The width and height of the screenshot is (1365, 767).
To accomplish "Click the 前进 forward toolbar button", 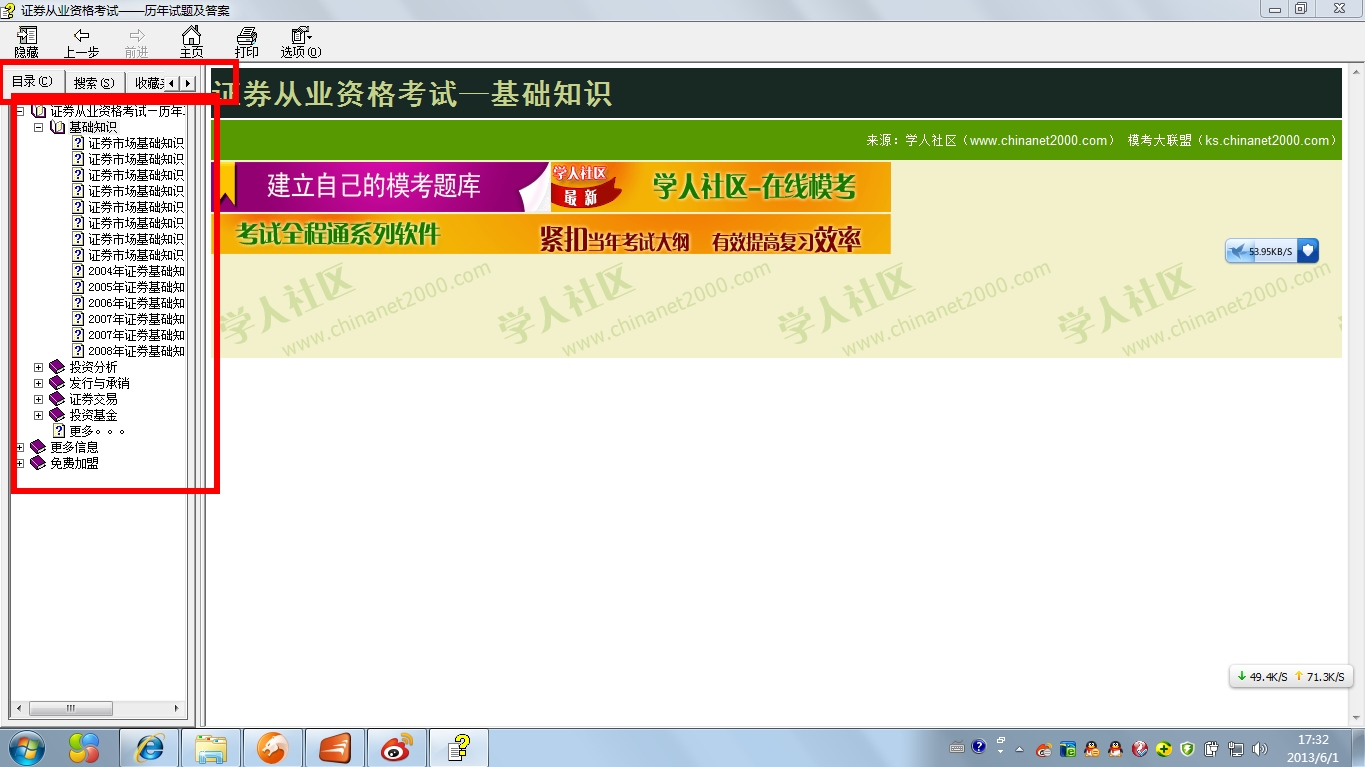I will 136,42.
